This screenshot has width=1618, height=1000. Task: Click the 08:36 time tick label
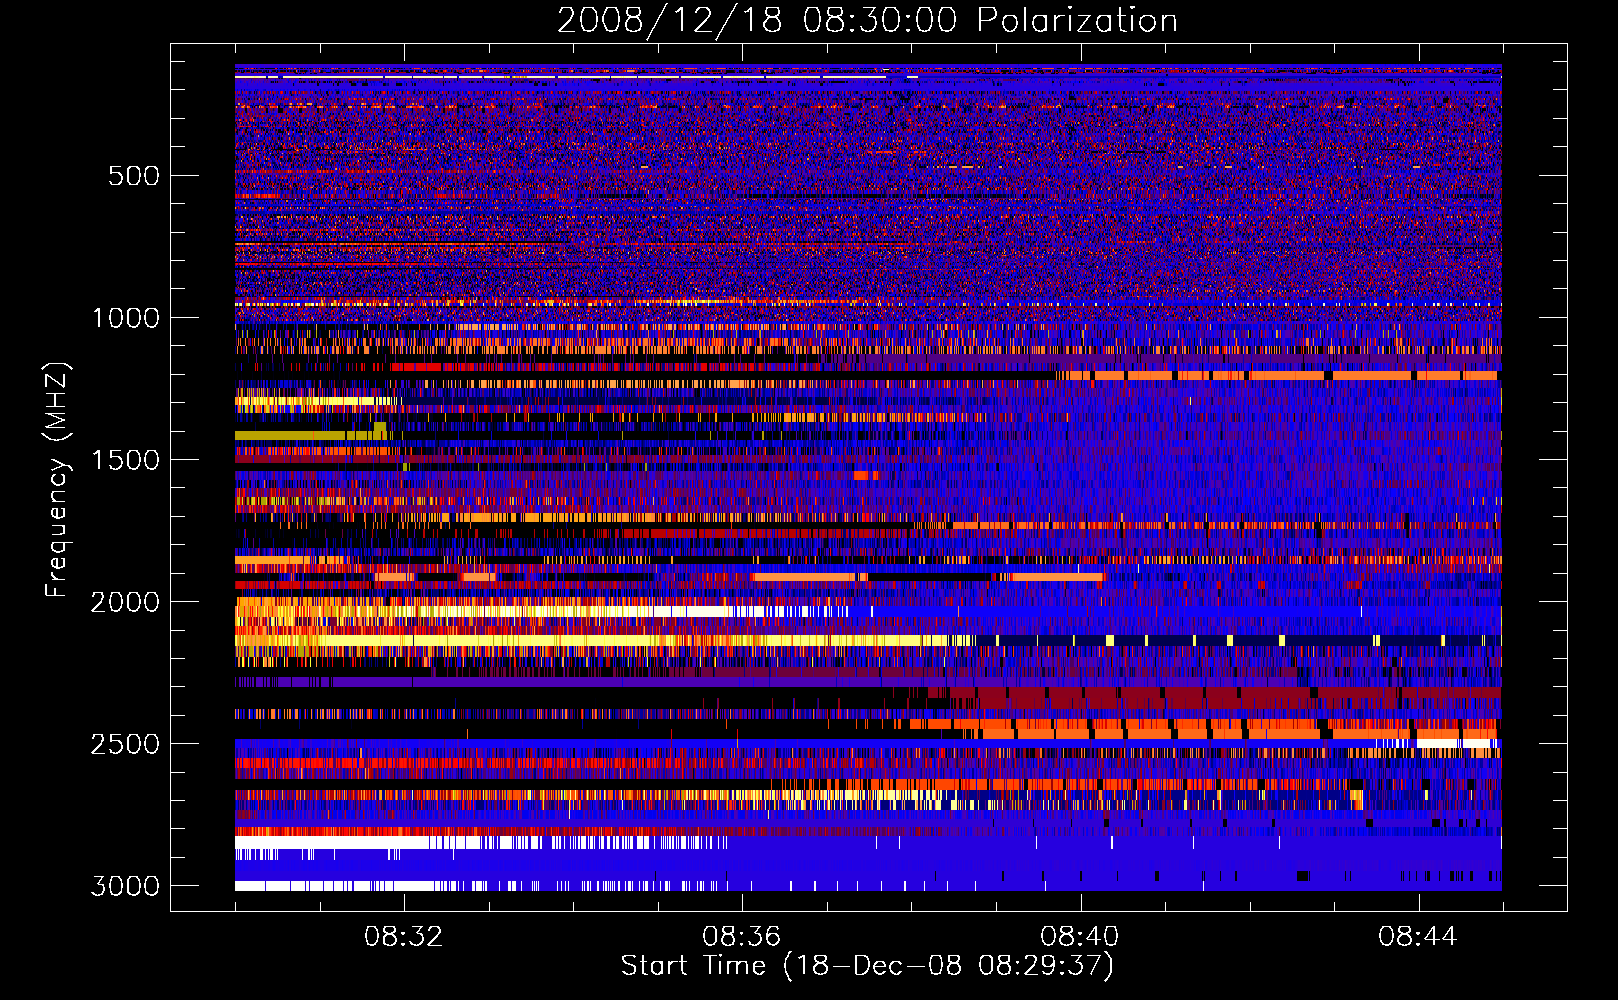click(x=742, y=937)
